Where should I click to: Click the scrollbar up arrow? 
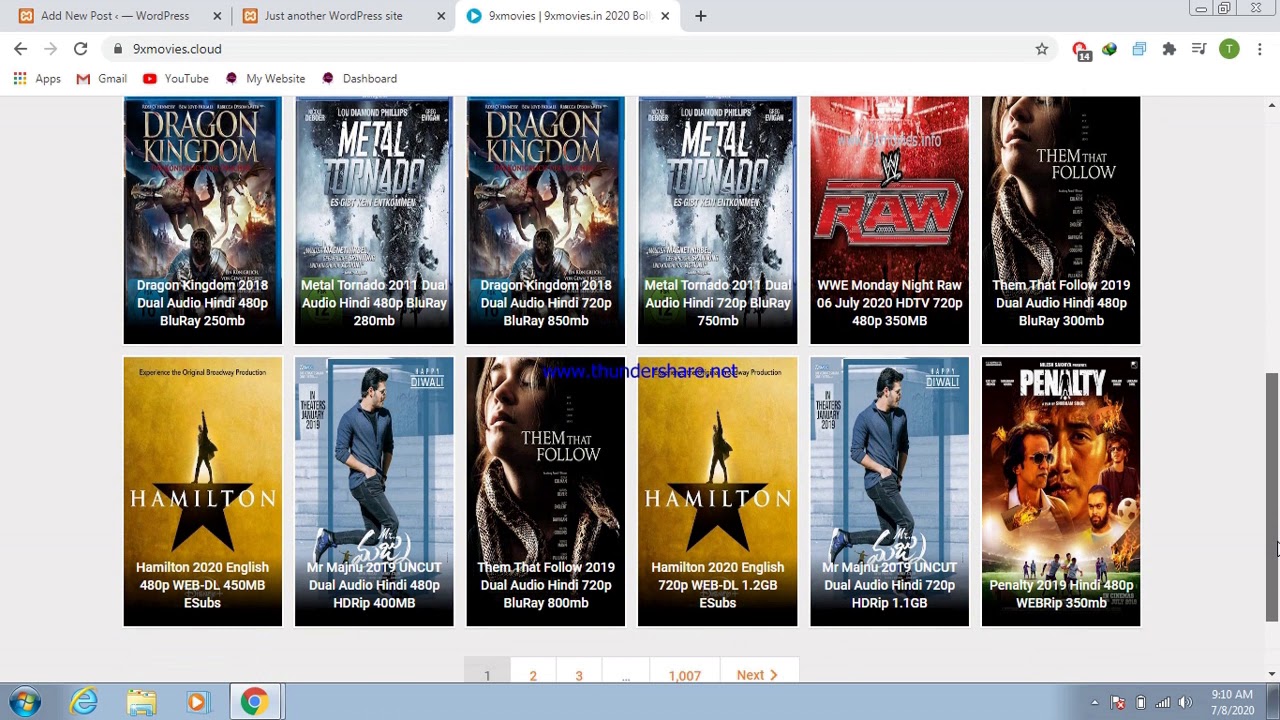pyautogui.click(x=1272, y=105)
